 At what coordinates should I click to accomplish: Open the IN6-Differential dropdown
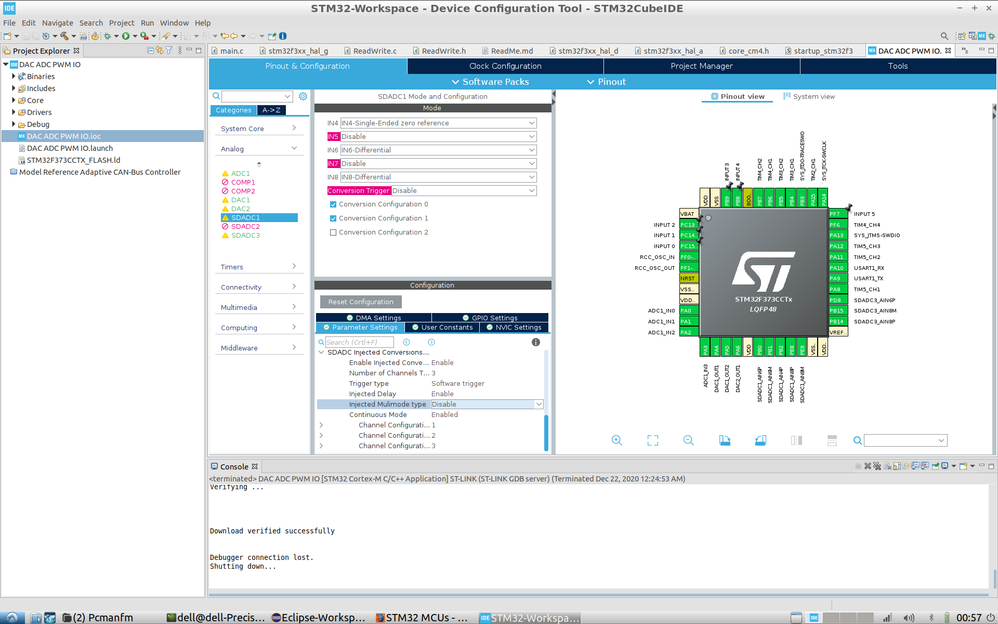click(x=438, y=150)
